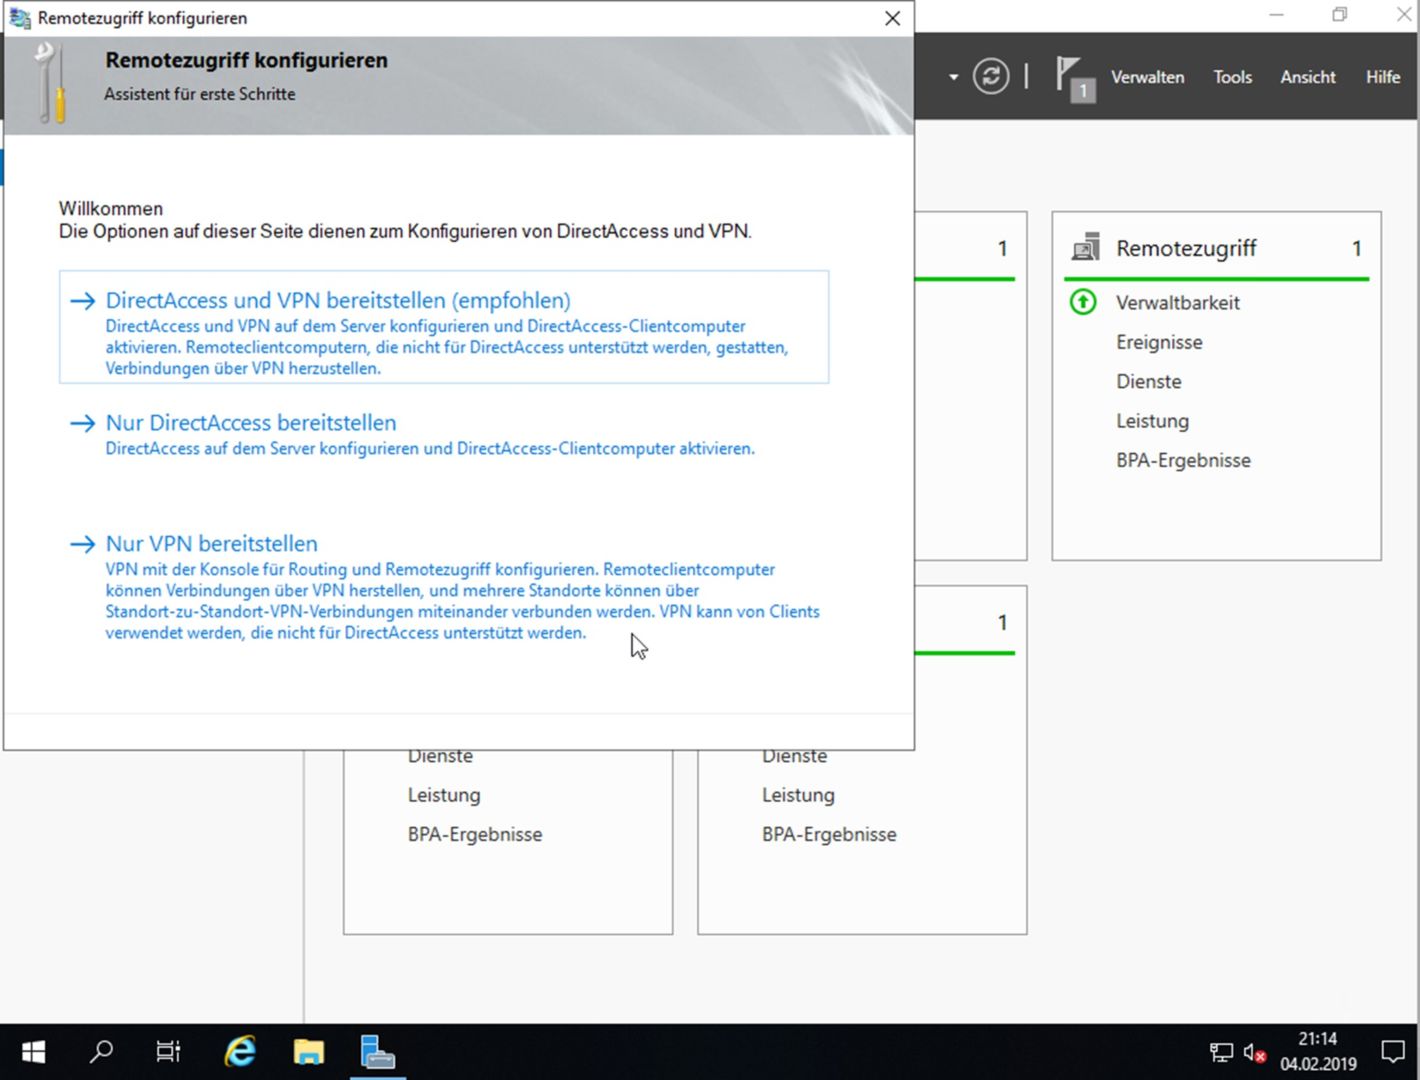Click the Remotezugriff tile server icon
Viewport: 1420px width, 1080px height.
point(1085,247)
